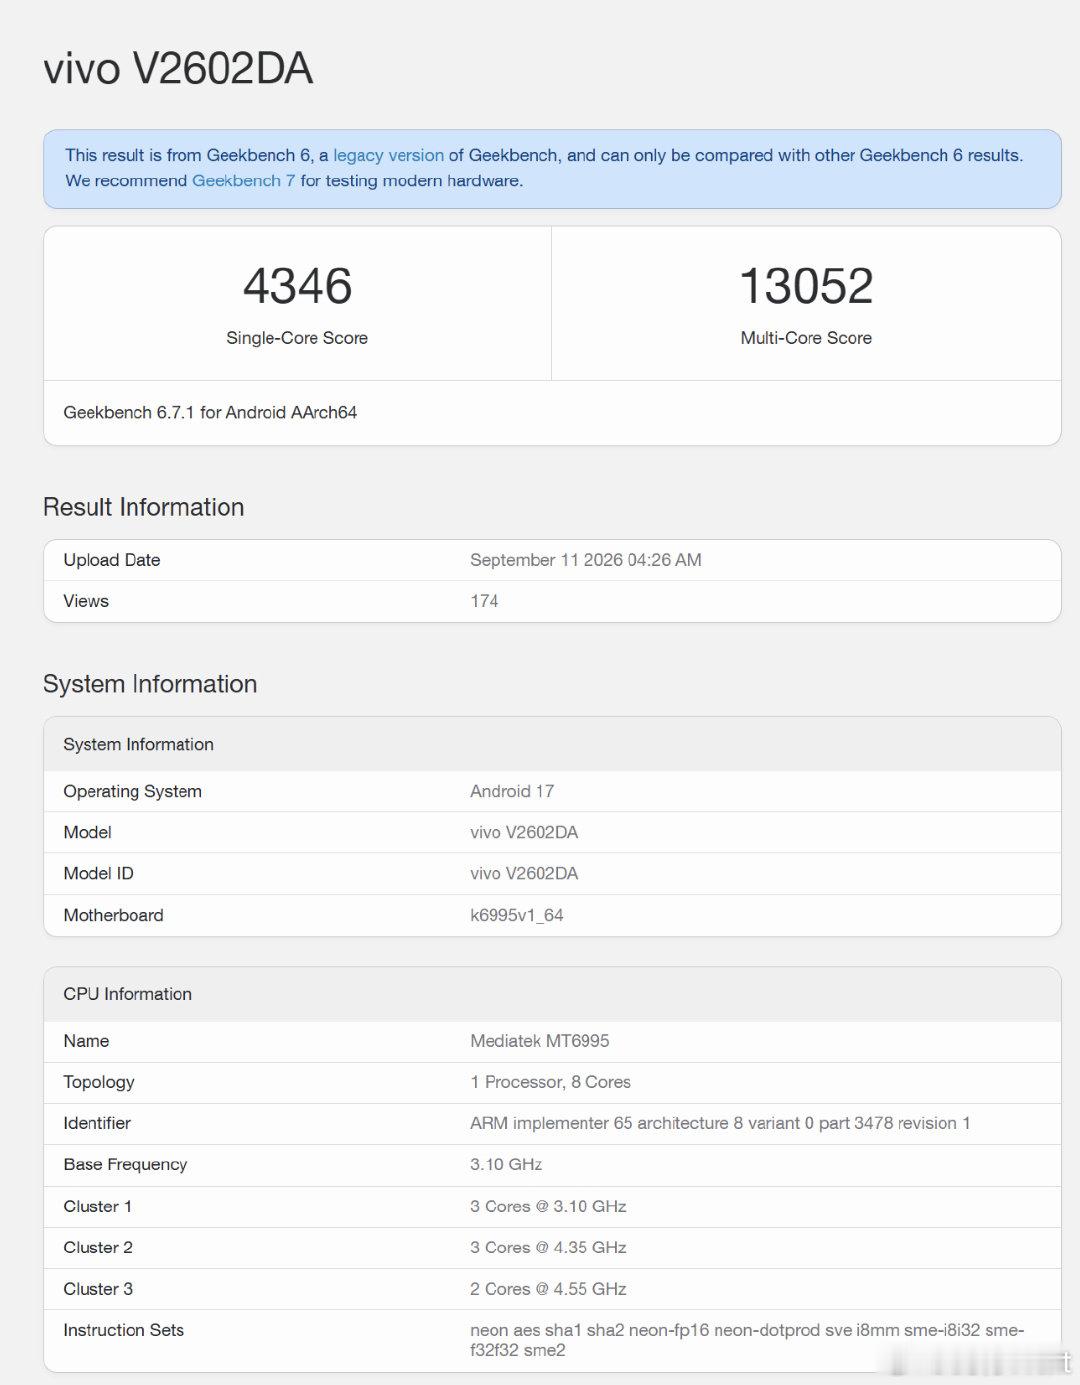The width and height of the screenshot is (1080, 1385).
Task: Select the Android 17 value
Action: 512,791
